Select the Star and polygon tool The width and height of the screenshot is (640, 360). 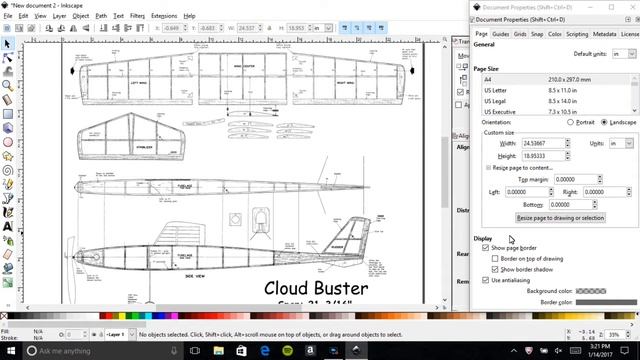point(7,156)
